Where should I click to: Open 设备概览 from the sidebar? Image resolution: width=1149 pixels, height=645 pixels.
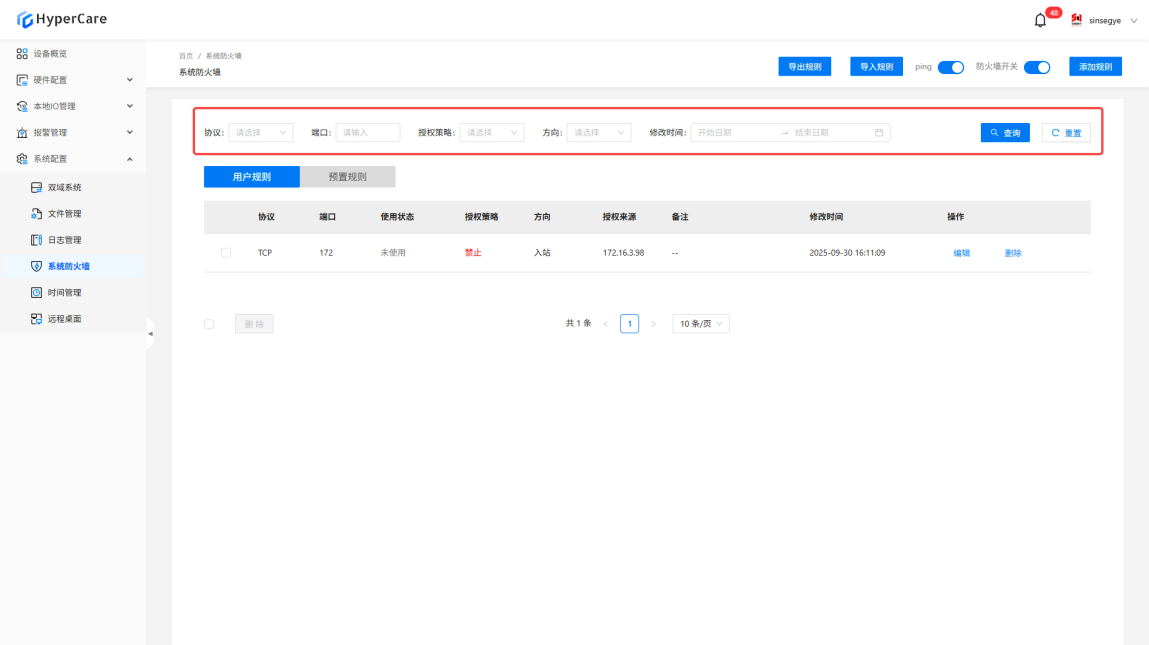[x=50, y=53]
